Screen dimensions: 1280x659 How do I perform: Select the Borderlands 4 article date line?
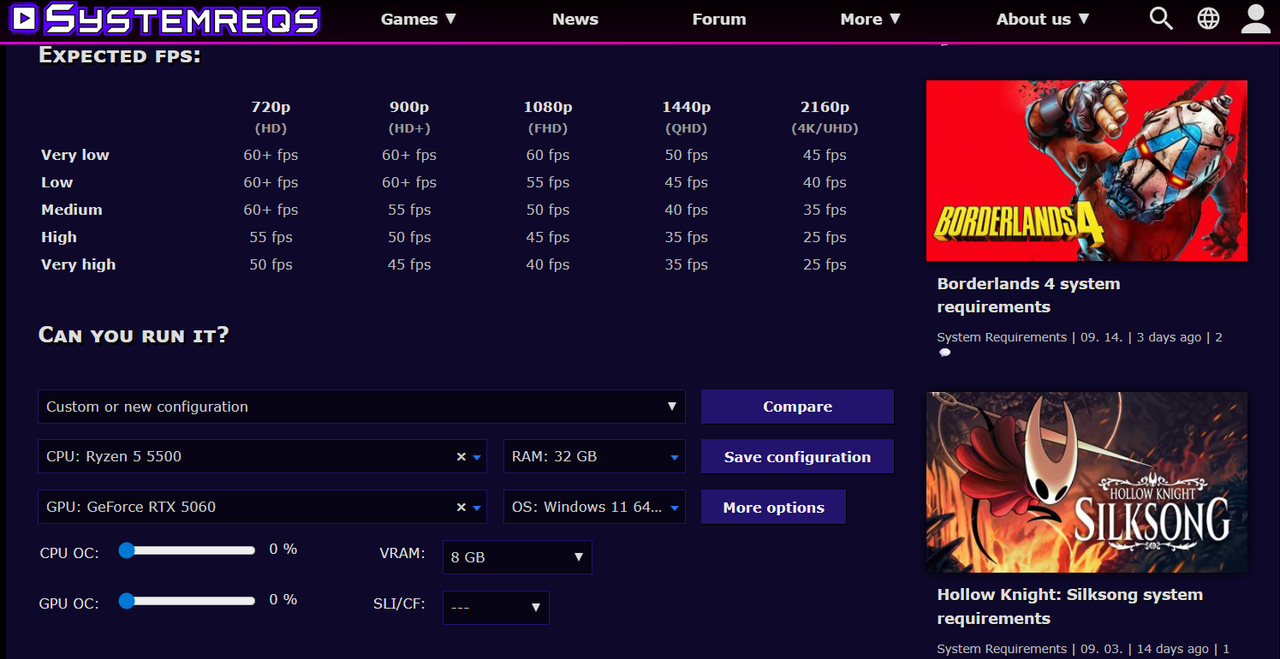coord(1080,337)
